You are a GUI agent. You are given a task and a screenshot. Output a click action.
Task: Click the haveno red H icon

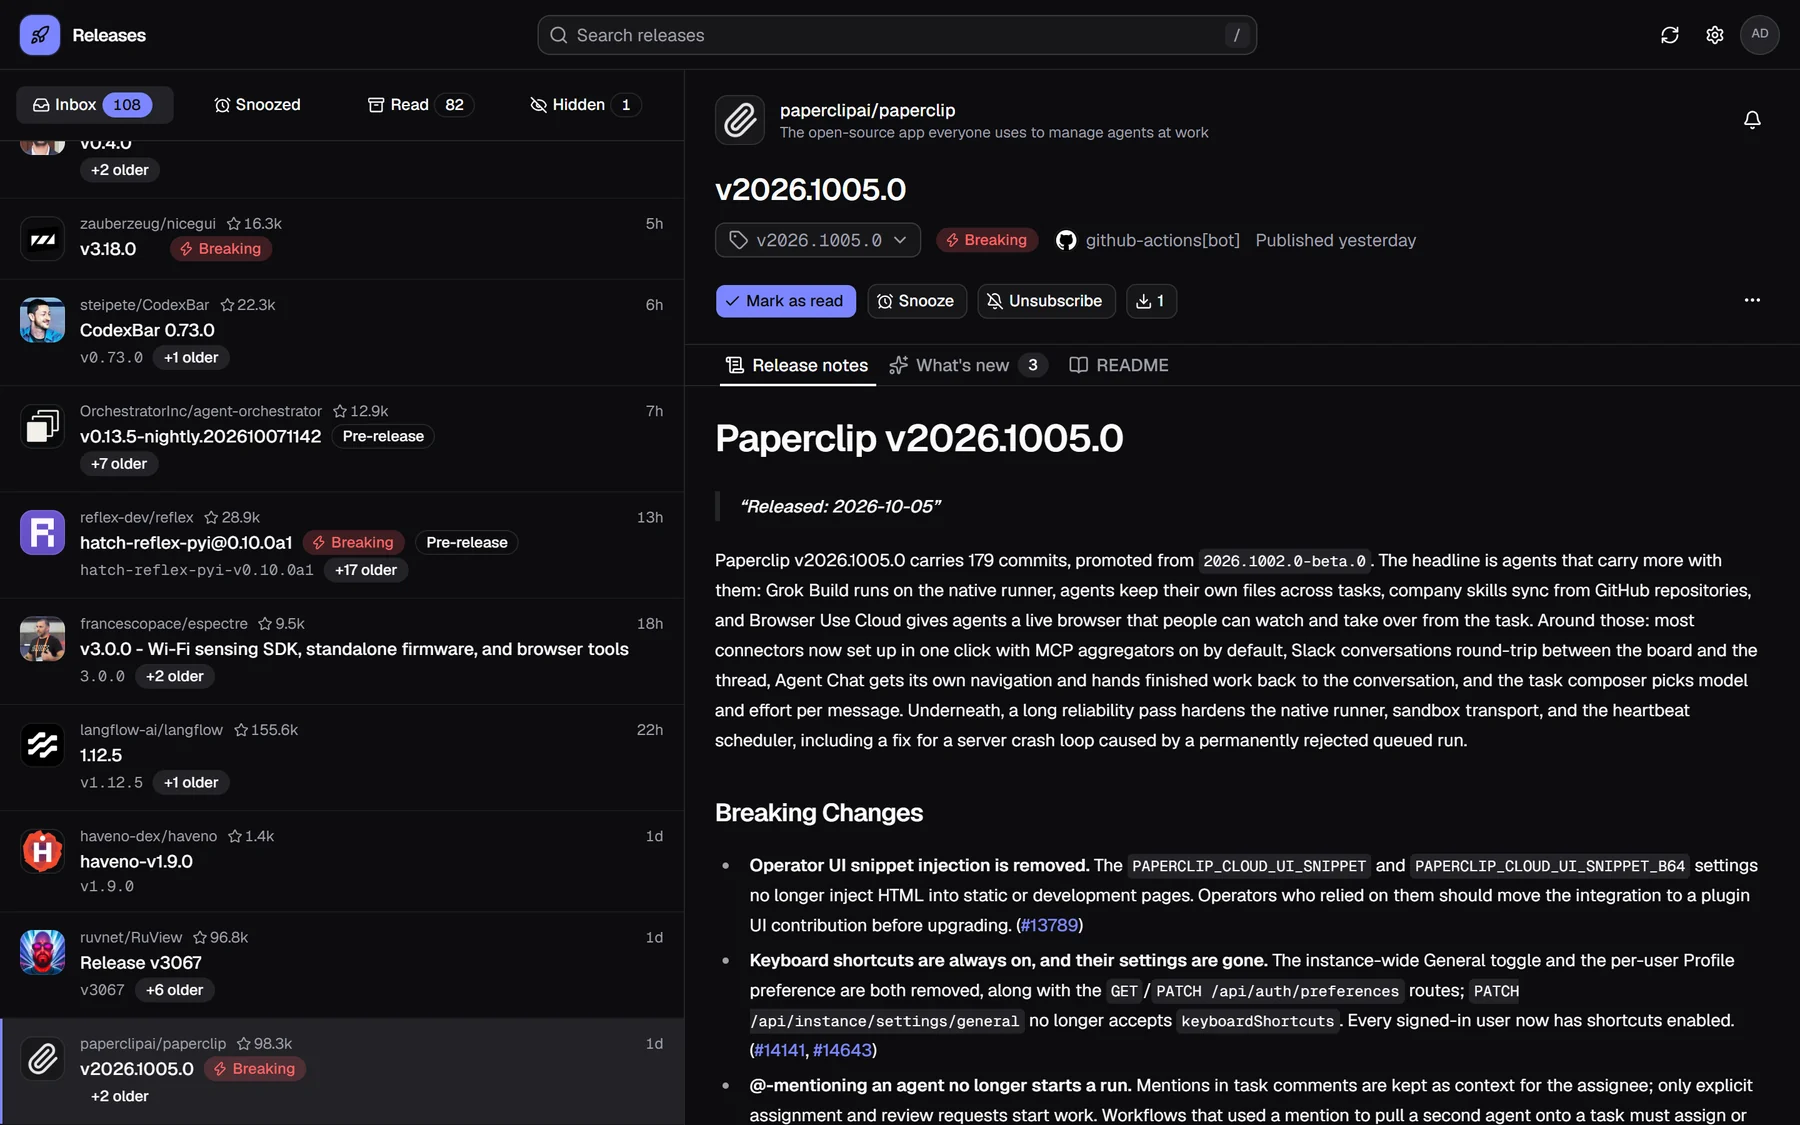pyautogui.click(x=42, y=851)
